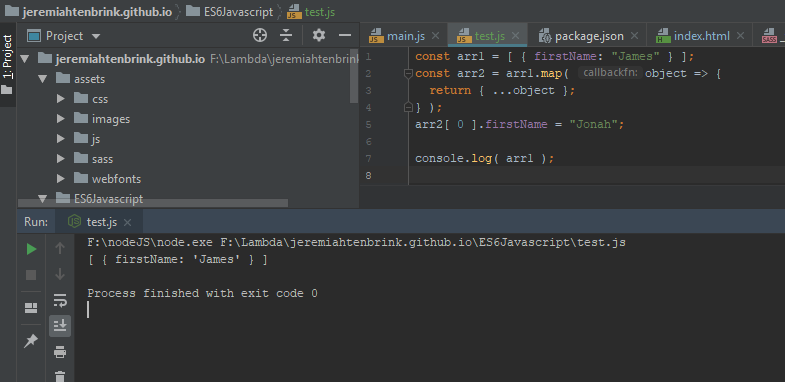Collapse the ES6Javascript folder arrow

tap(42, 199)
